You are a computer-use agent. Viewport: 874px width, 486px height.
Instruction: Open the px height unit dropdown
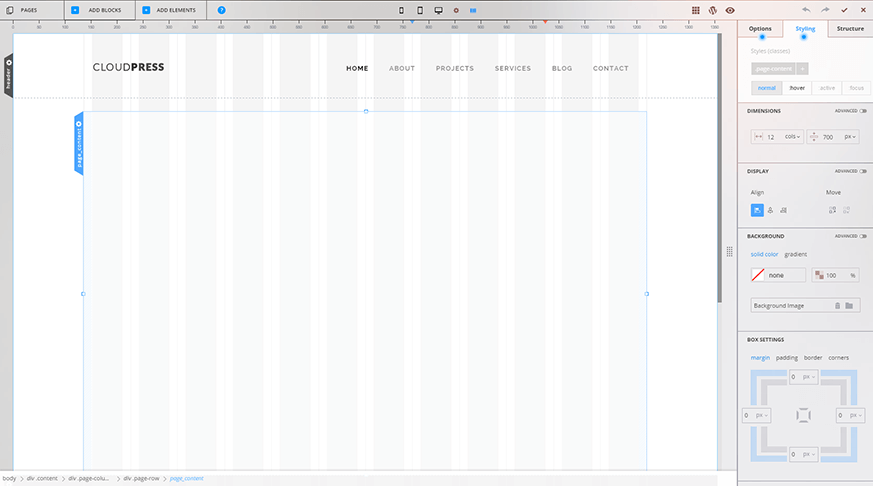pos(848,137)
